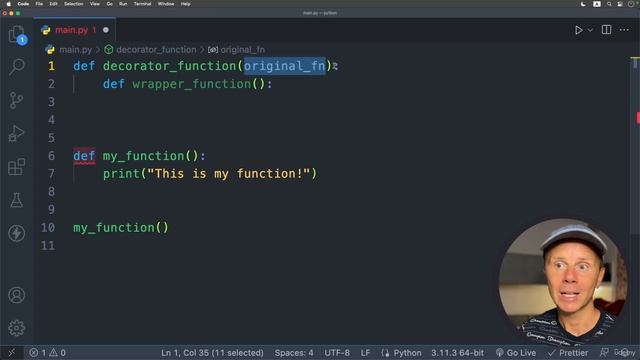The image size is (640, 360).
Task: Select language mode Python
Action: point(407,353)
